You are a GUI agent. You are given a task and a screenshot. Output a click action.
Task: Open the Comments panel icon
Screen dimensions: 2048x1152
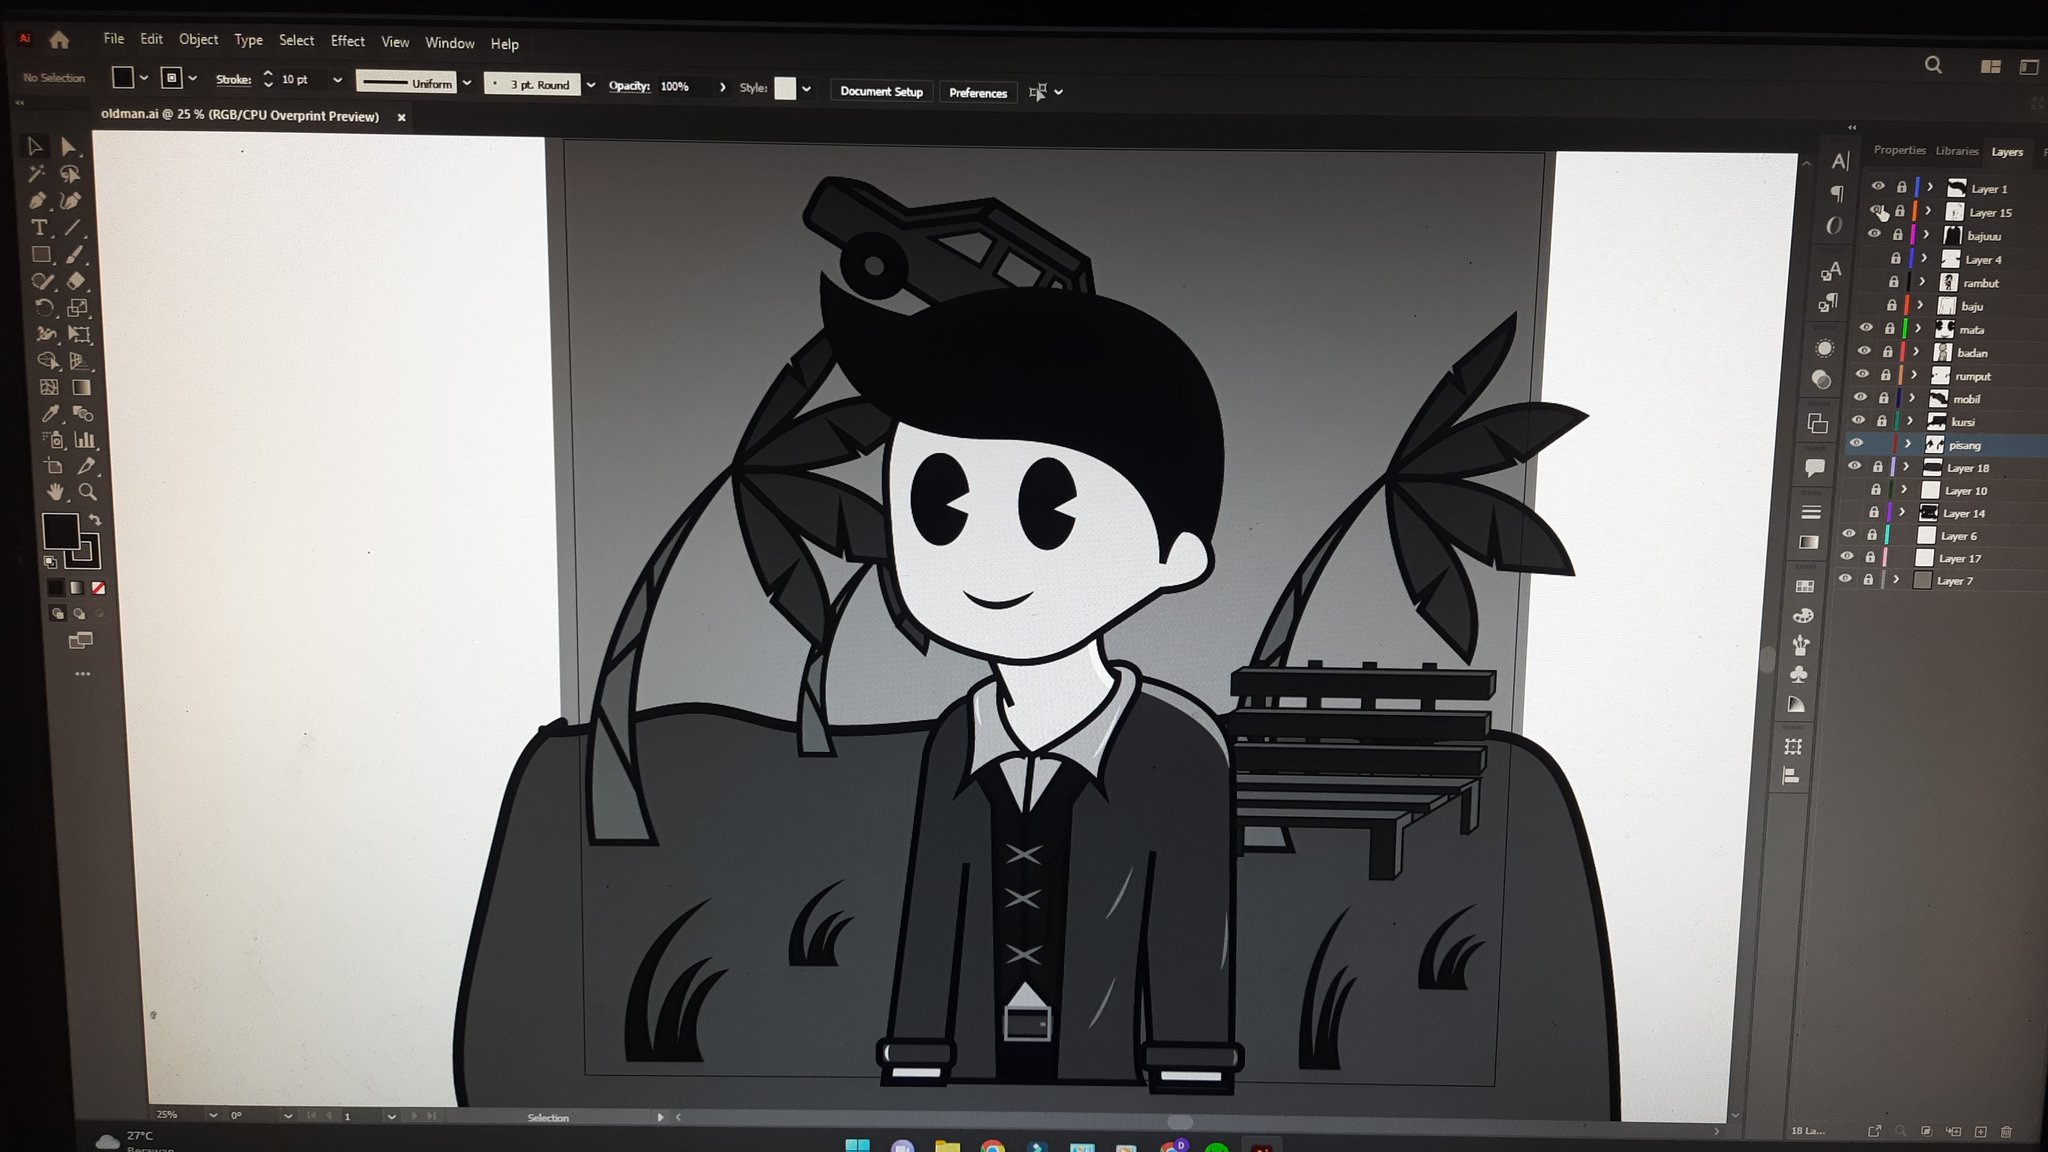click(x=1814, y=467)
